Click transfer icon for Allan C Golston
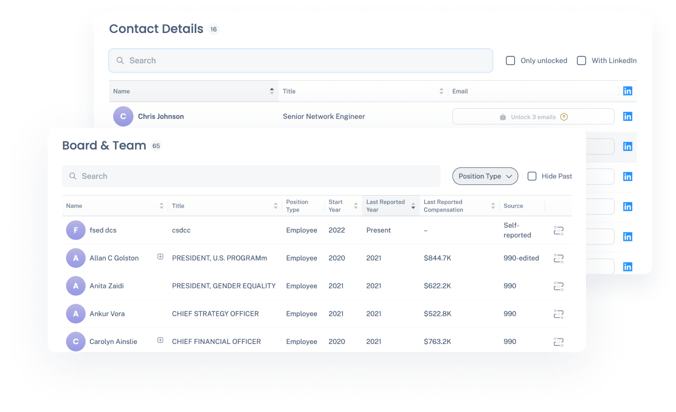Image resolution: width=676 pixels, height=412 pixels. point(559,258)
